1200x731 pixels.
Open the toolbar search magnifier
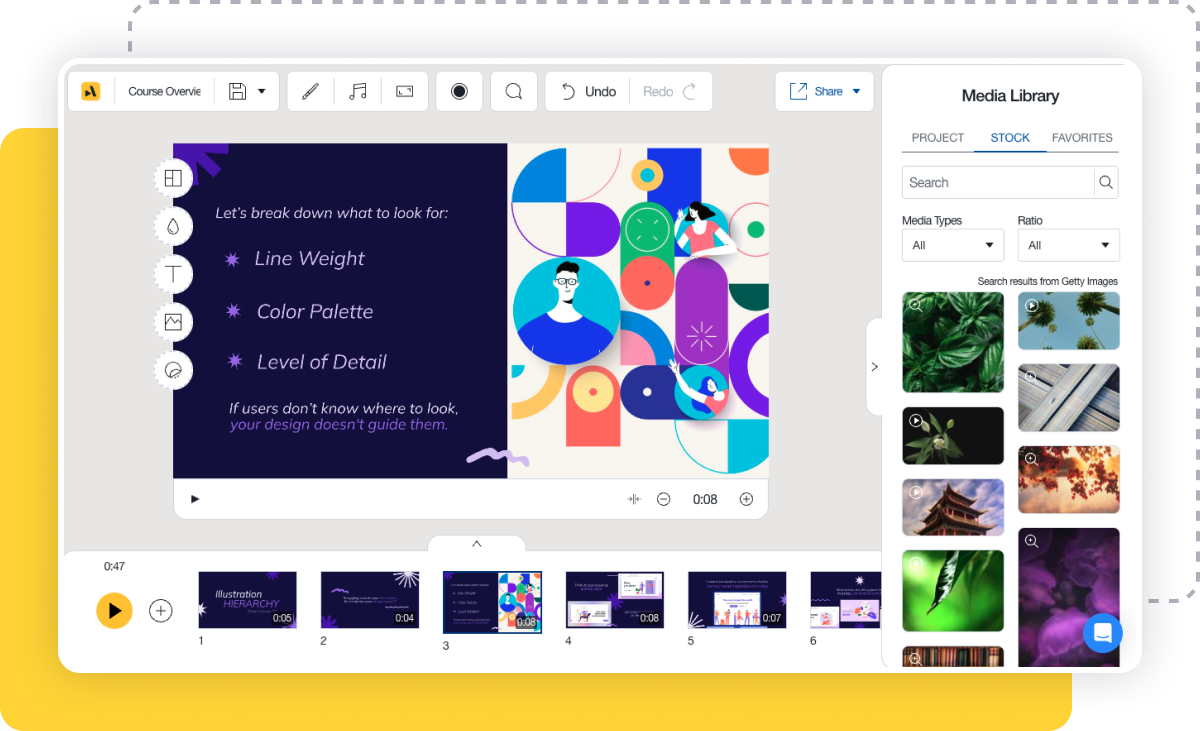(514, 91)
